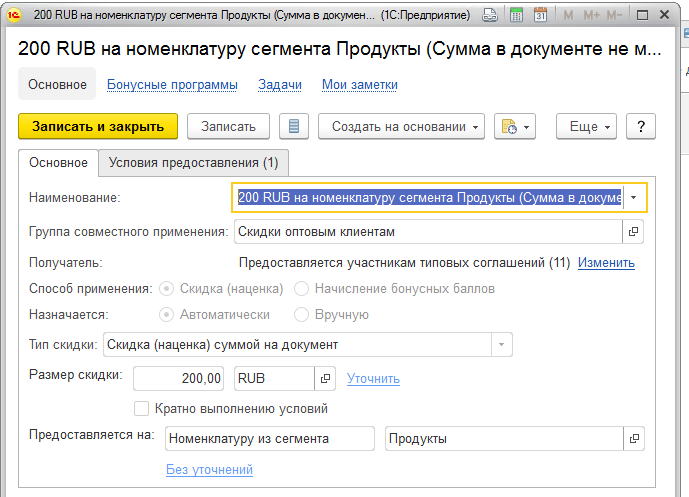Enable Кратно выполнению условий checkbox

(141, 409)
